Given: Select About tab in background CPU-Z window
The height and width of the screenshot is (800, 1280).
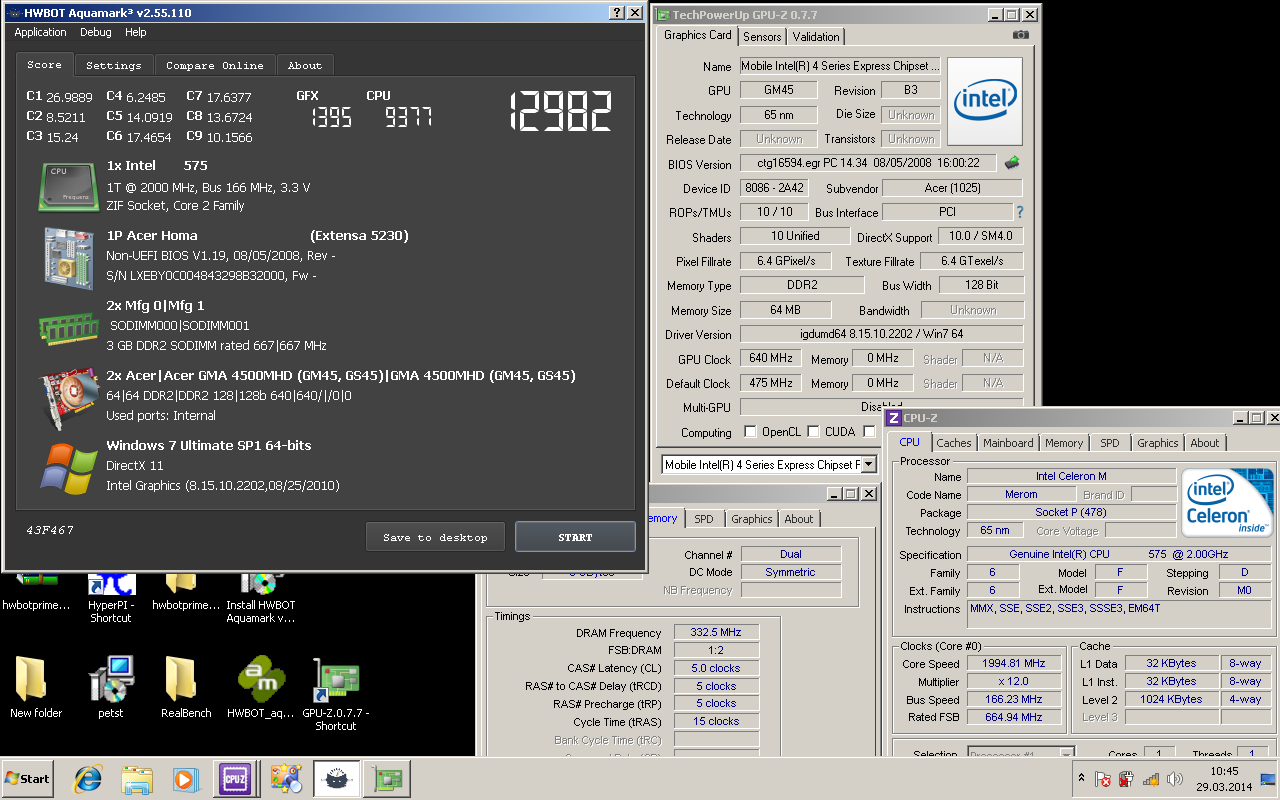Looking at the screenshot, I should 798,519.
